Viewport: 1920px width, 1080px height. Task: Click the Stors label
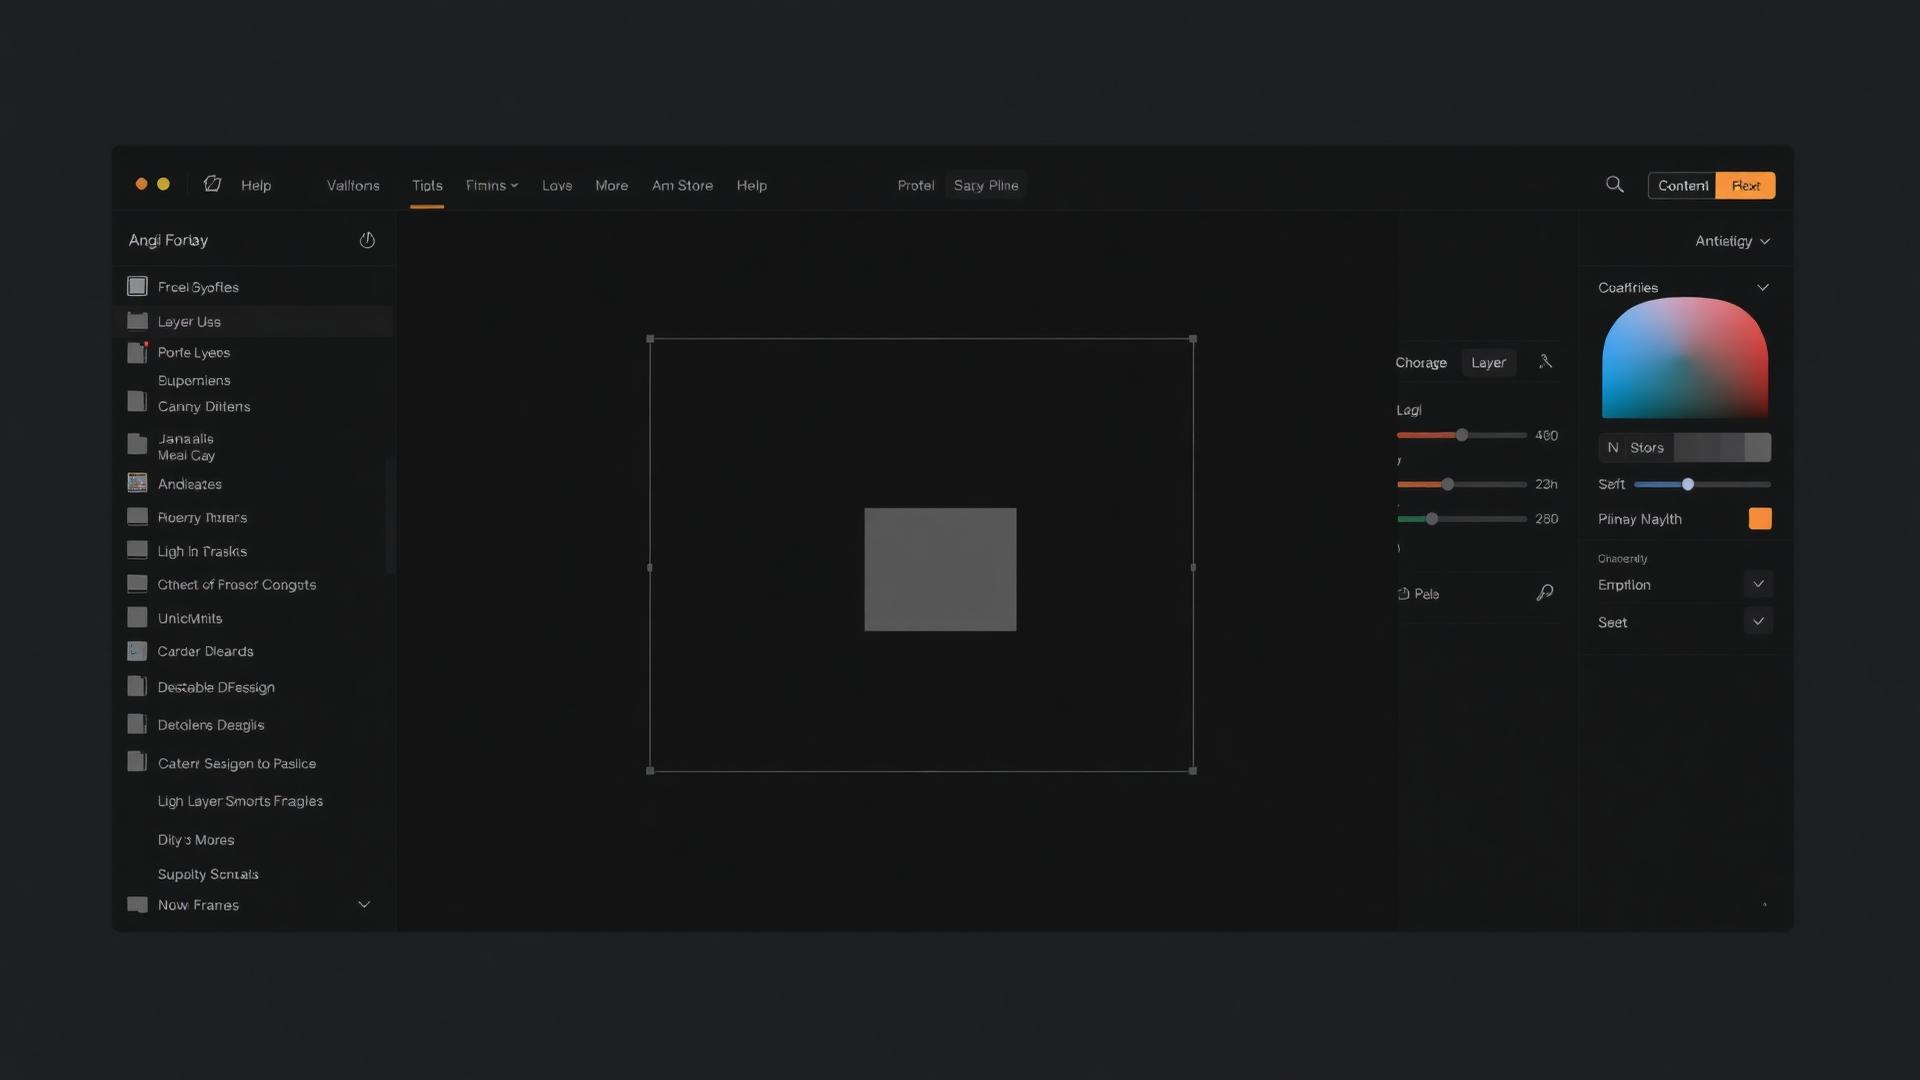tap(1647, 447)
